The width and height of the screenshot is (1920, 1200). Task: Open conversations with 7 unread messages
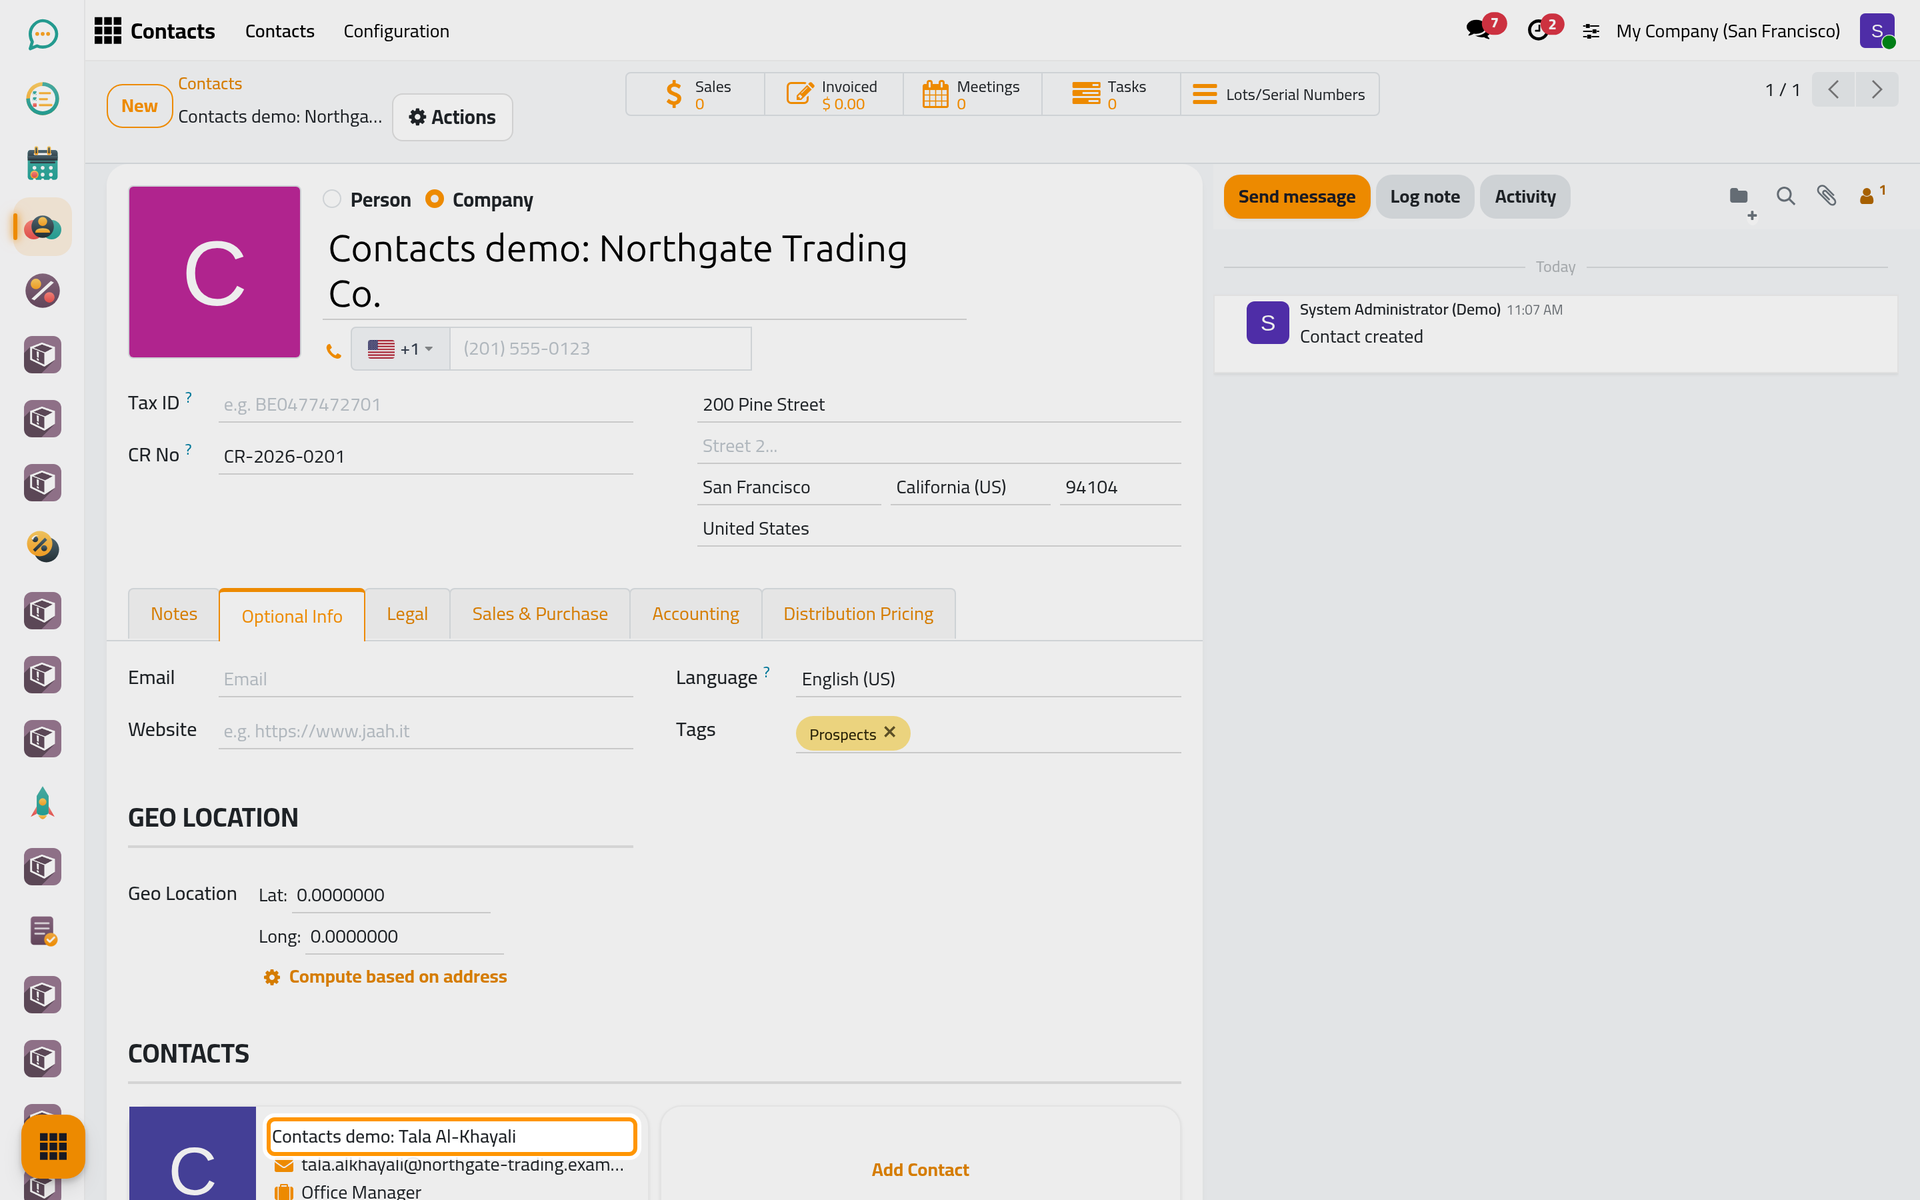point(1483,30)
